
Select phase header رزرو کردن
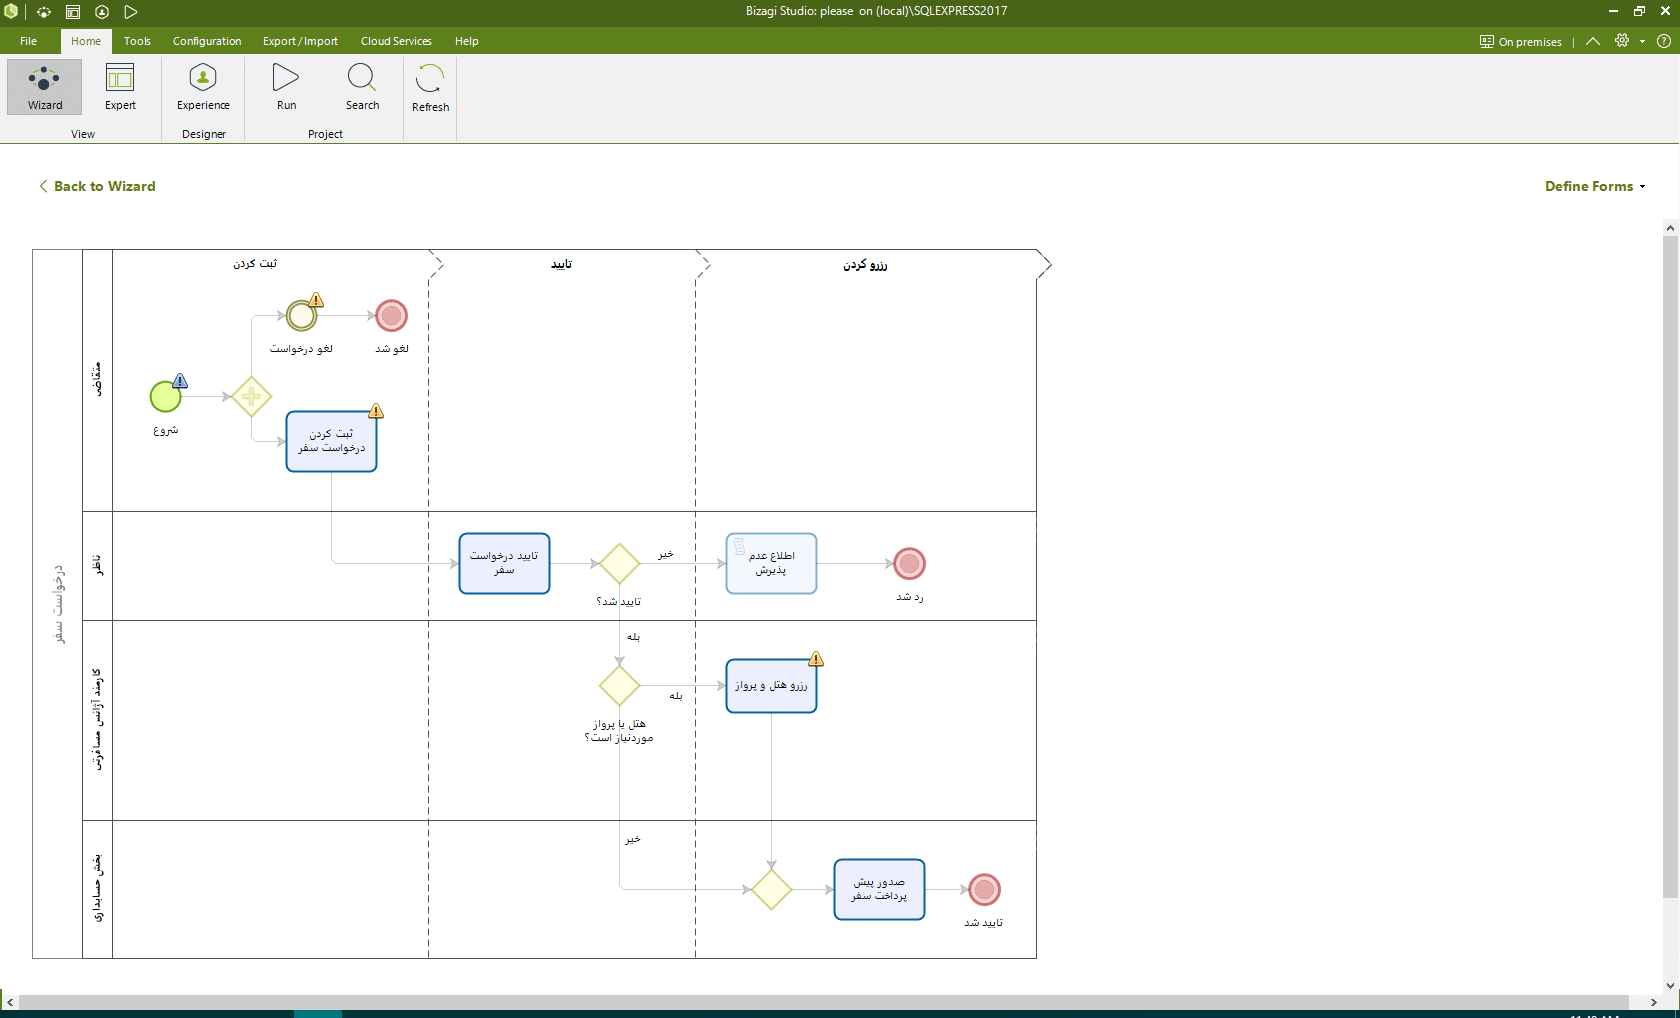coord(865,264)
